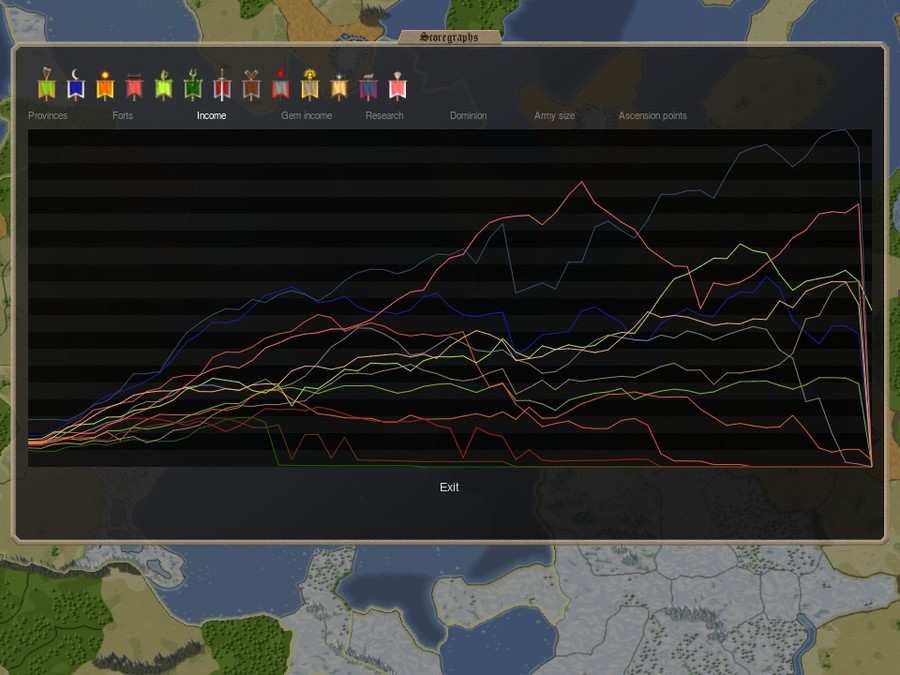Viewport: 900px width, 675px height.
Task: Select the blue-purple flag with hammer top
Action: (368, 86)
